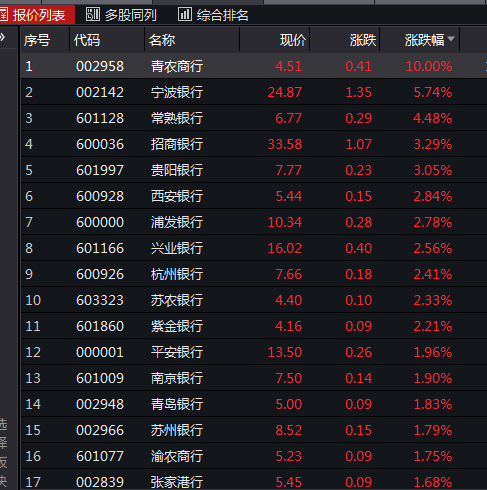Image resolution: width=487 pixels, height=490 pixels.
Task: Click stock code 000001
Action: pos(100,352)
